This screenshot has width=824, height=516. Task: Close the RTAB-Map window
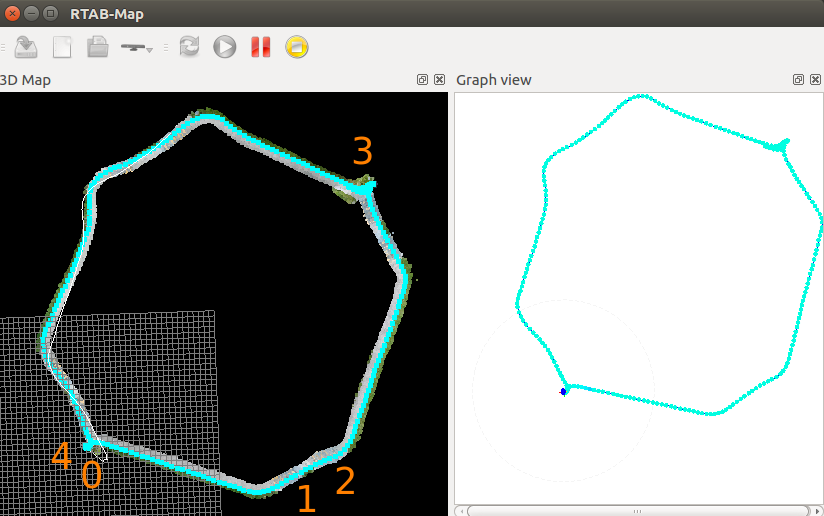point(12,14)
